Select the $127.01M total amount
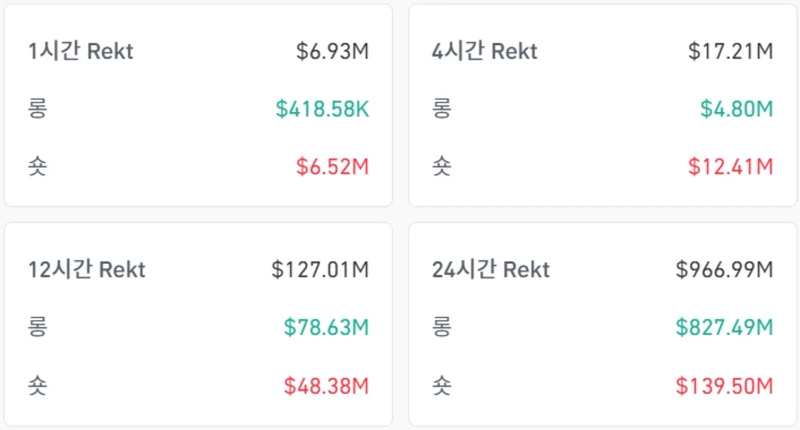 tap(320, 270)
